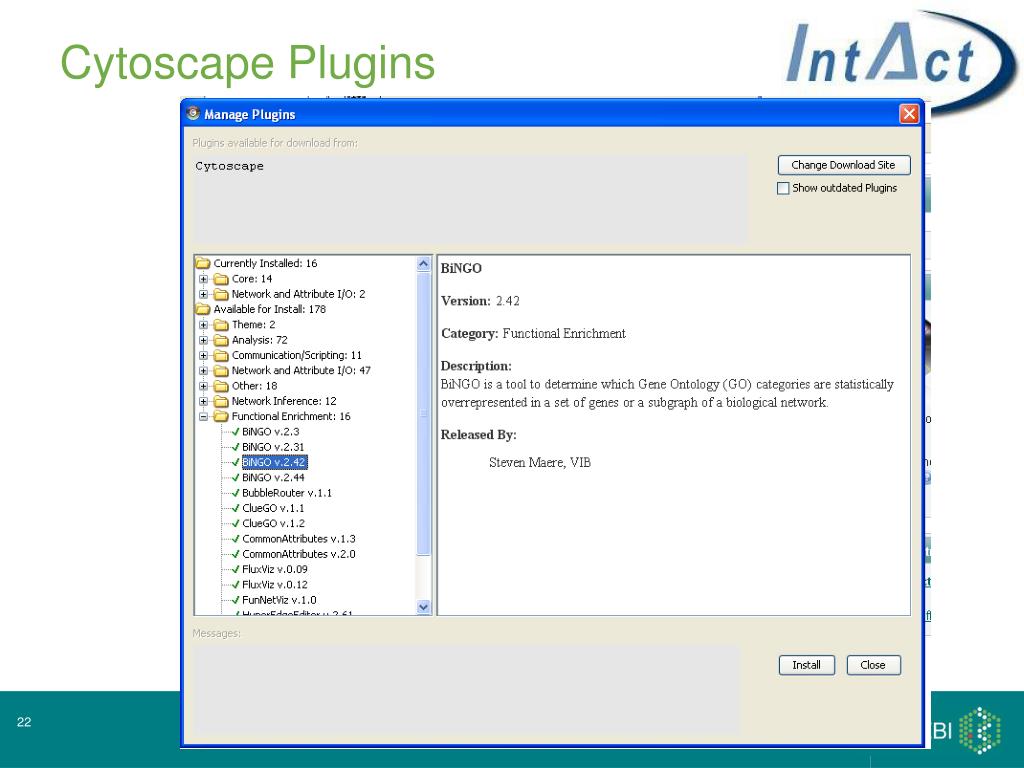The image size is (1024, 768).
Task: Click the Available for Install: 178 label
Action: point(270,309)
